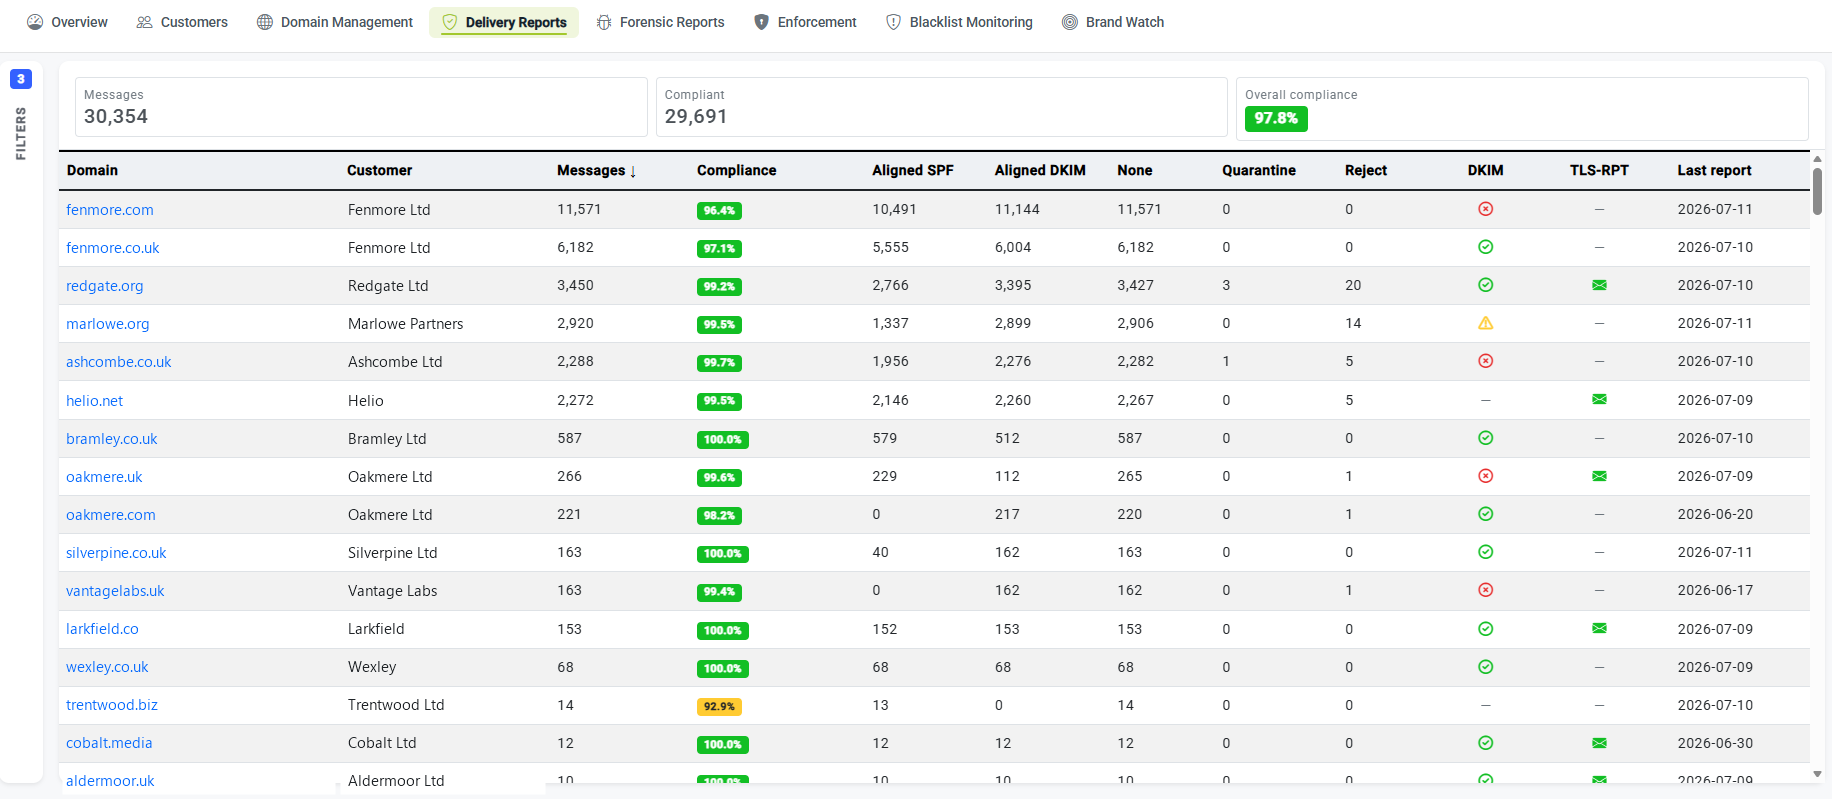Open wexley.co.uk domain link
1832x799 pixels.
(107, 667)
